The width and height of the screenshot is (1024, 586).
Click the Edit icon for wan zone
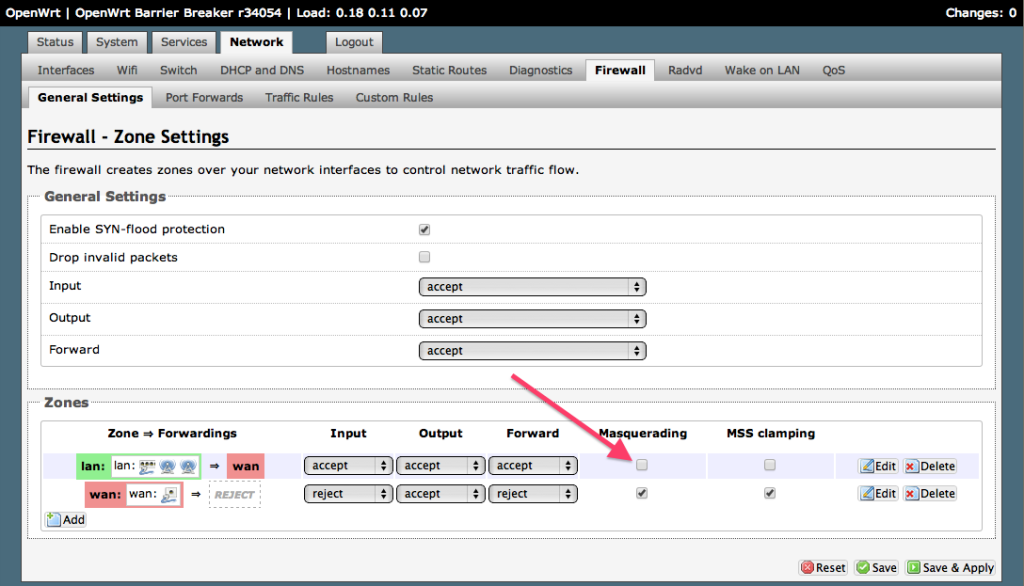point(867,494)
